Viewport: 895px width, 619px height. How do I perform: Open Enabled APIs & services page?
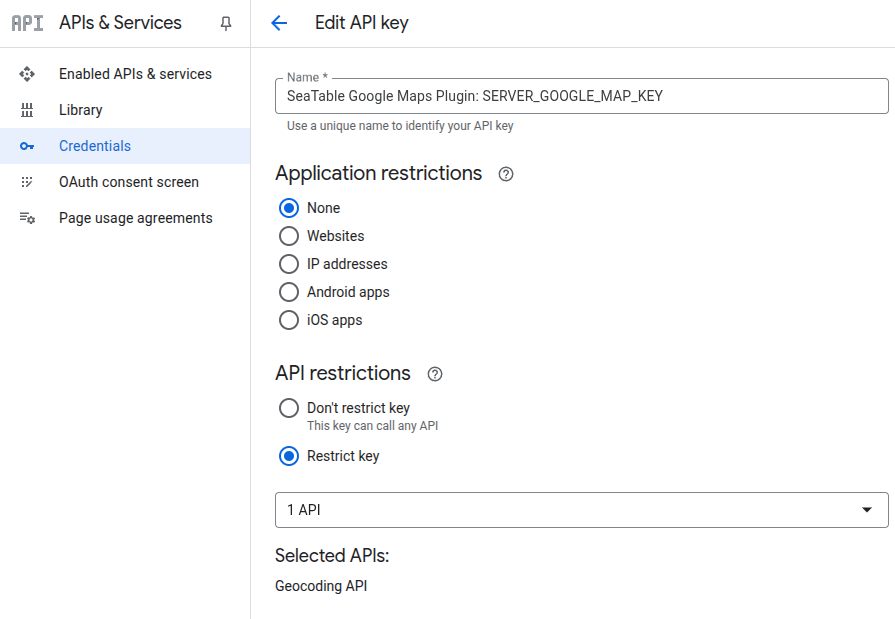click(135, 74)
